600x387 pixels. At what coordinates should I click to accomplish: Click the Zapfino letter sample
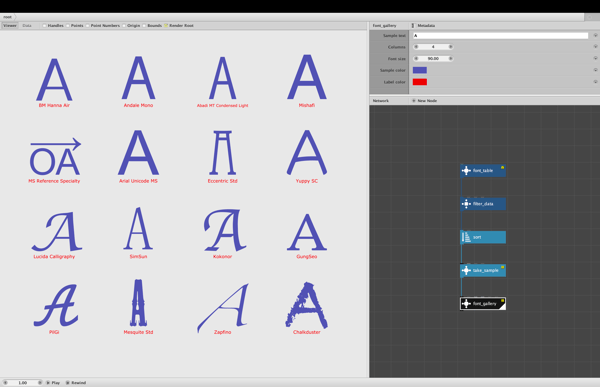[x=223, y=307]
